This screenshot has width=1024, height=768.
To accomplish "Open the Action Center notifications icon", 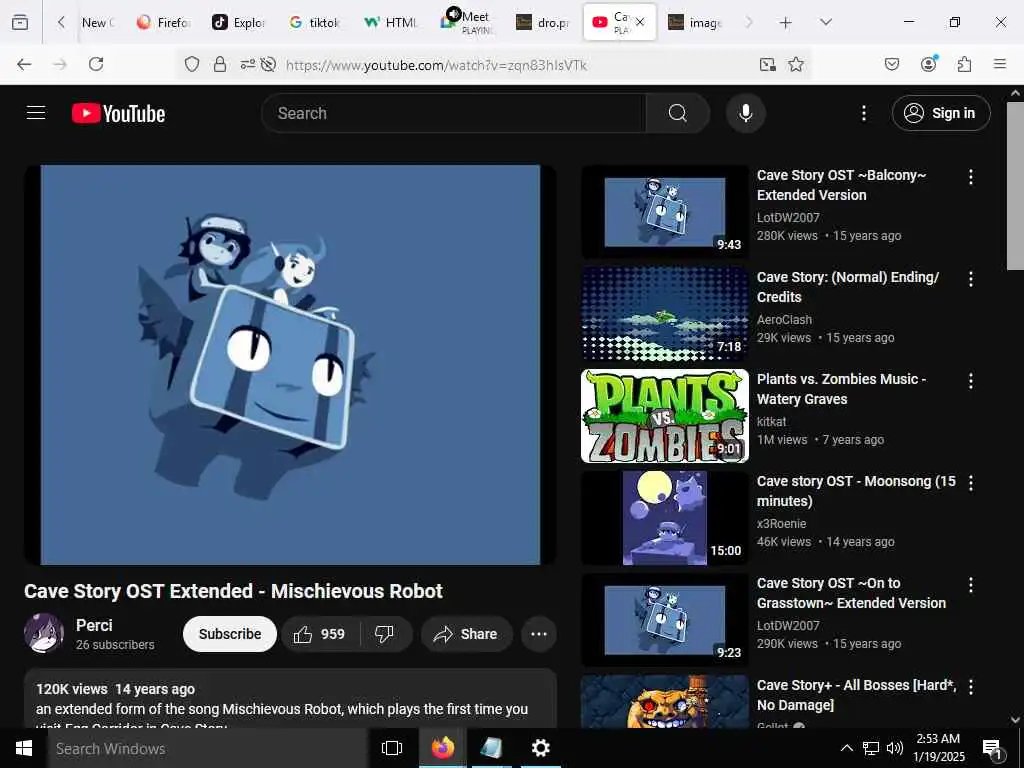I will pos(993,749).
